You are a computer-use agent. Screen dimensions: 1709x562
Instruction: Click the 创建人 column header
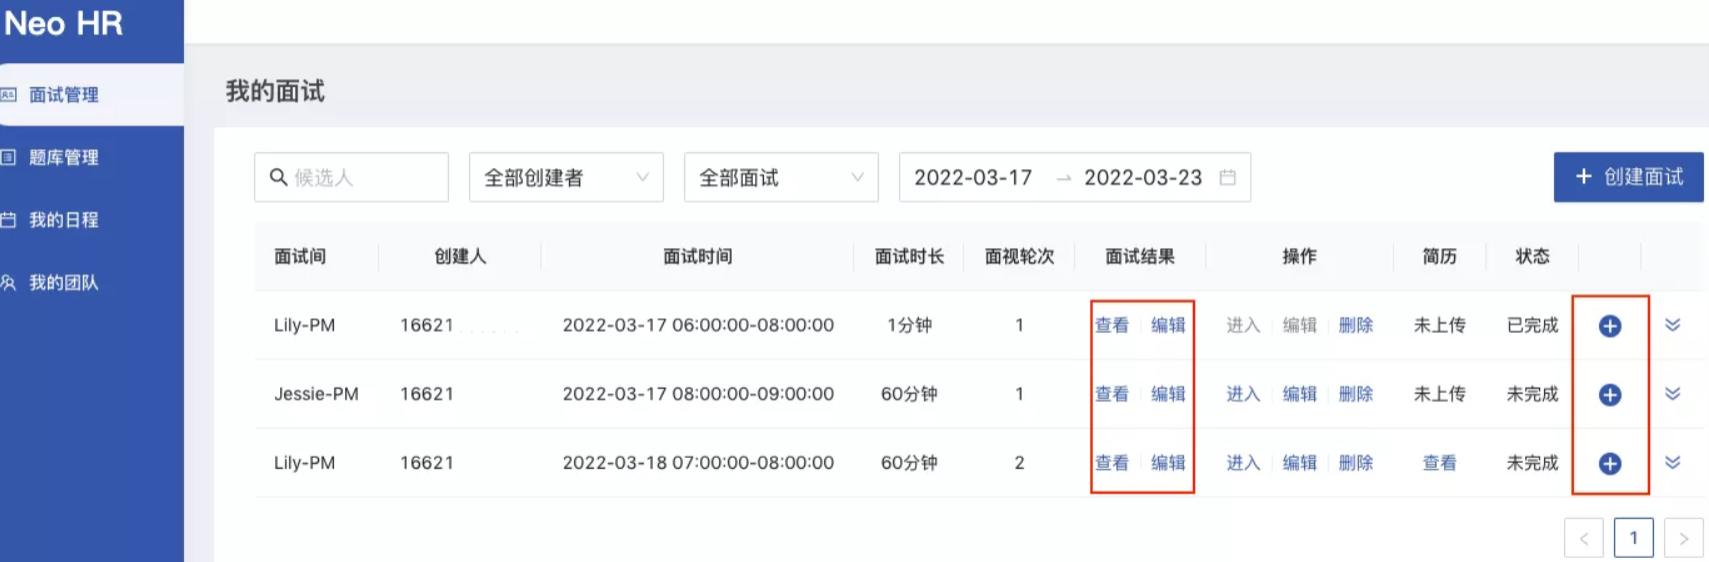(460, 257)
